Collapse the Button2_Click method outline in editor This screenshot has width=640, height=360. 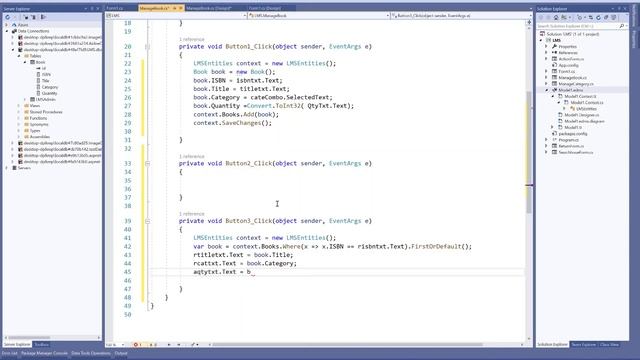tap(147, 163)
